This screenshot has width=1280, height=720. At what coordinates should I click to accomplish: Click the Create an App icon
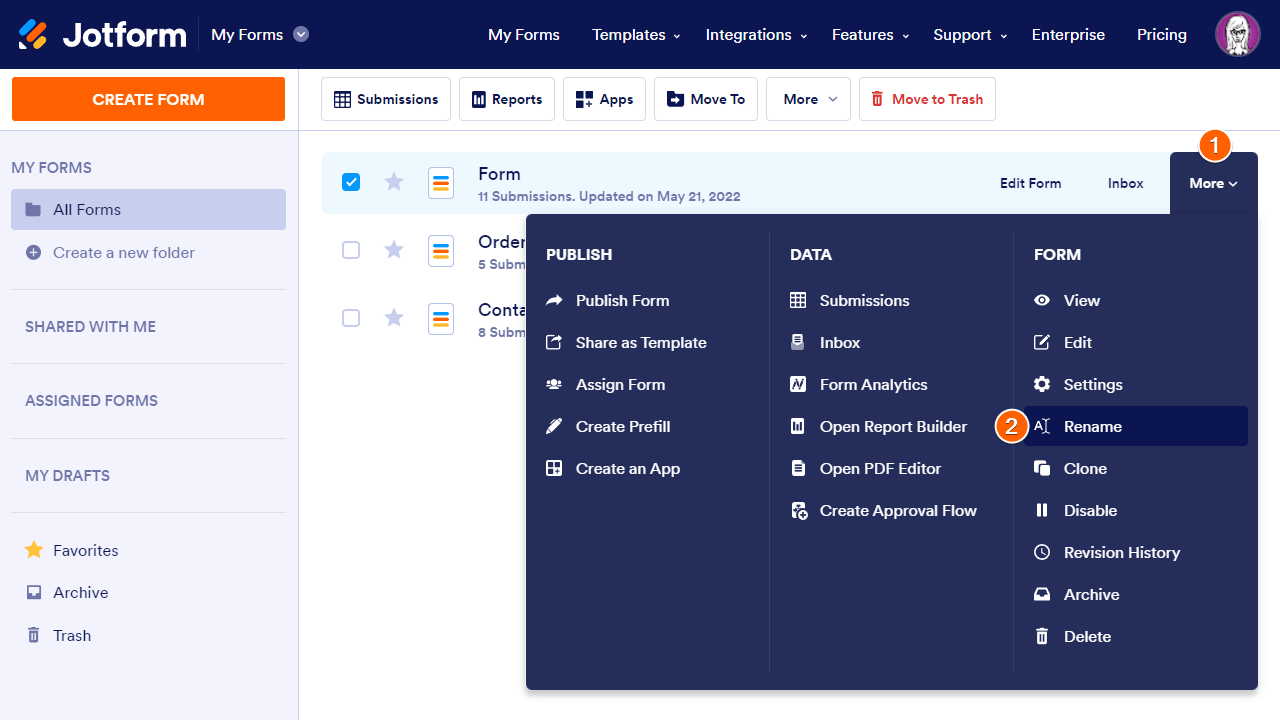tap(554, 468)
